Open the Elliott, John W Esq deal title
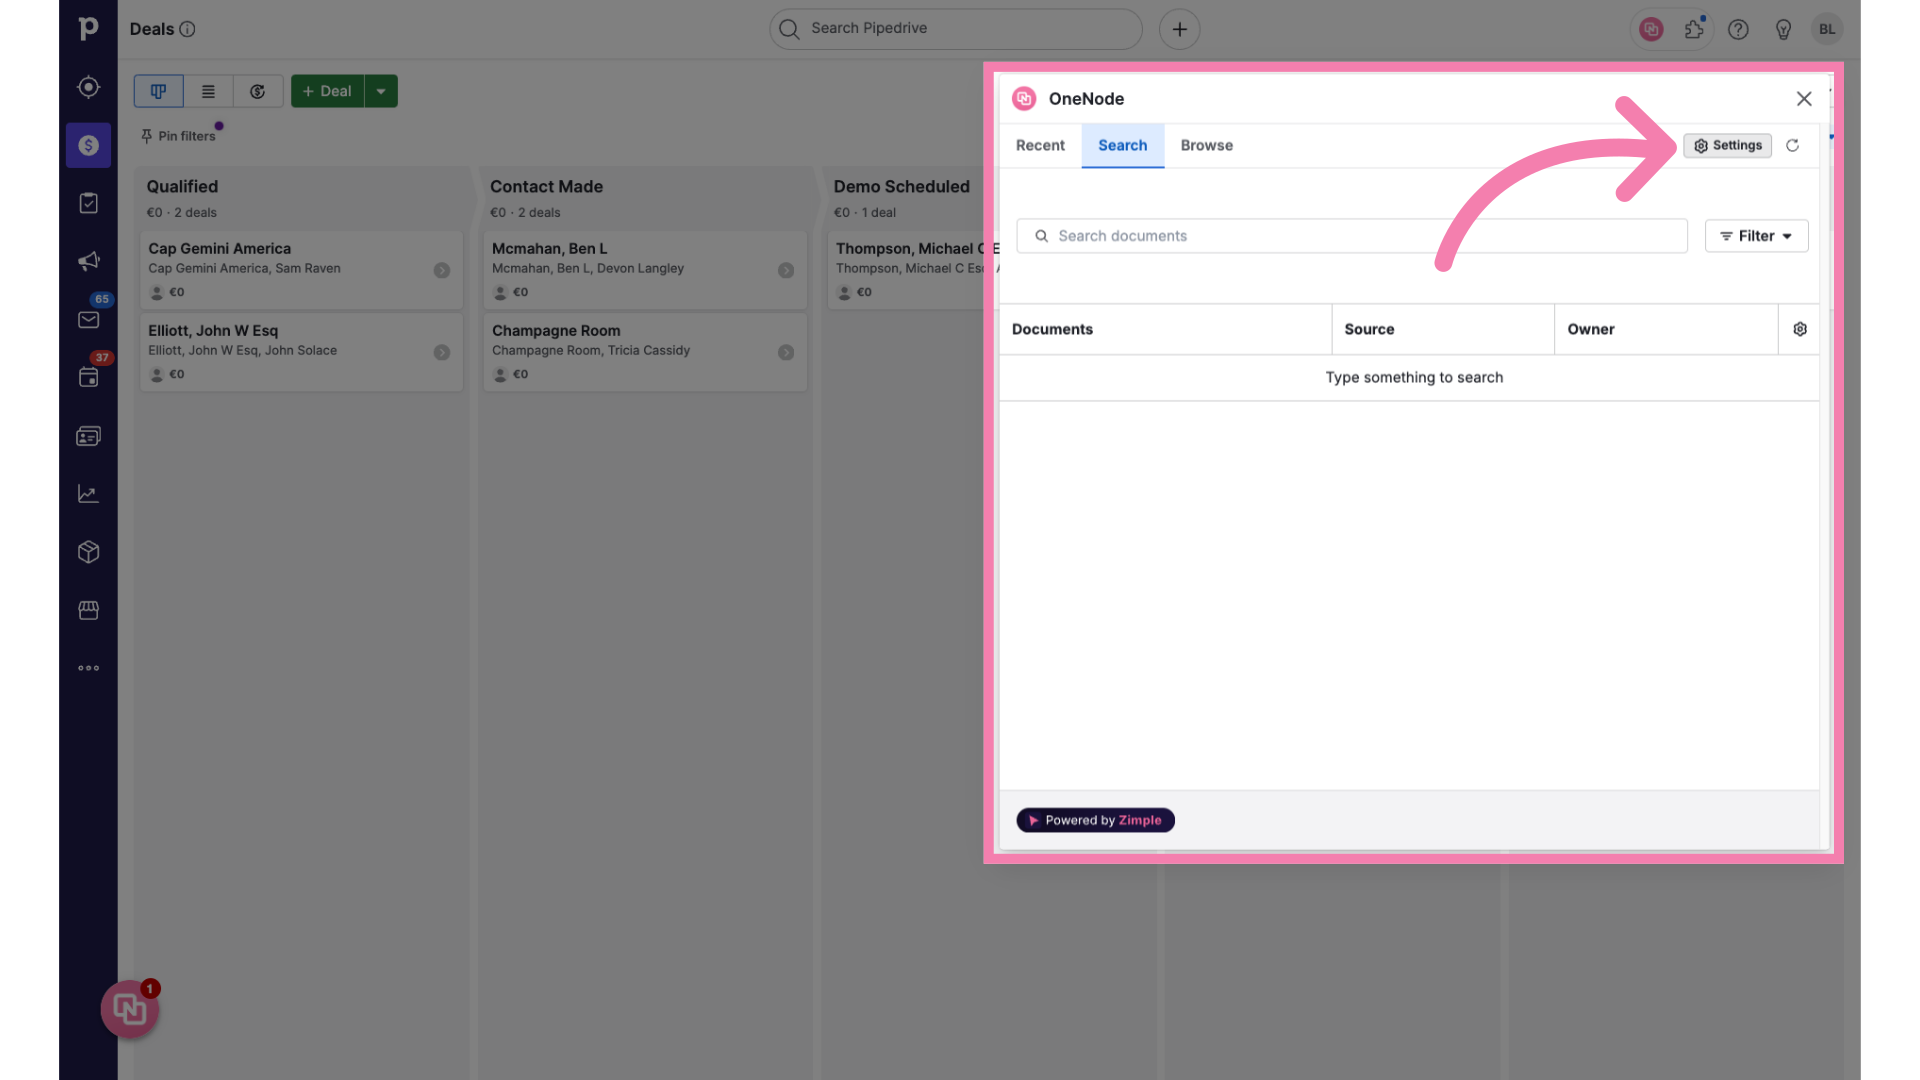This screenshot has height=1080, width=1920. [213, 331]
